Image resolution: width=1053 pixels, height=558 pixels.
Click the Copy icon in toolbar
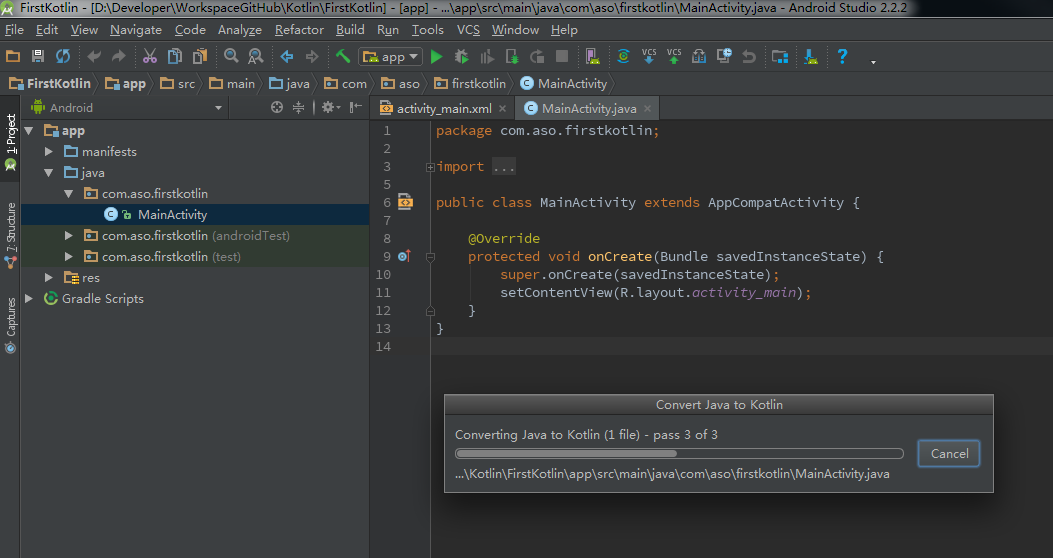[x=175, y=56]
